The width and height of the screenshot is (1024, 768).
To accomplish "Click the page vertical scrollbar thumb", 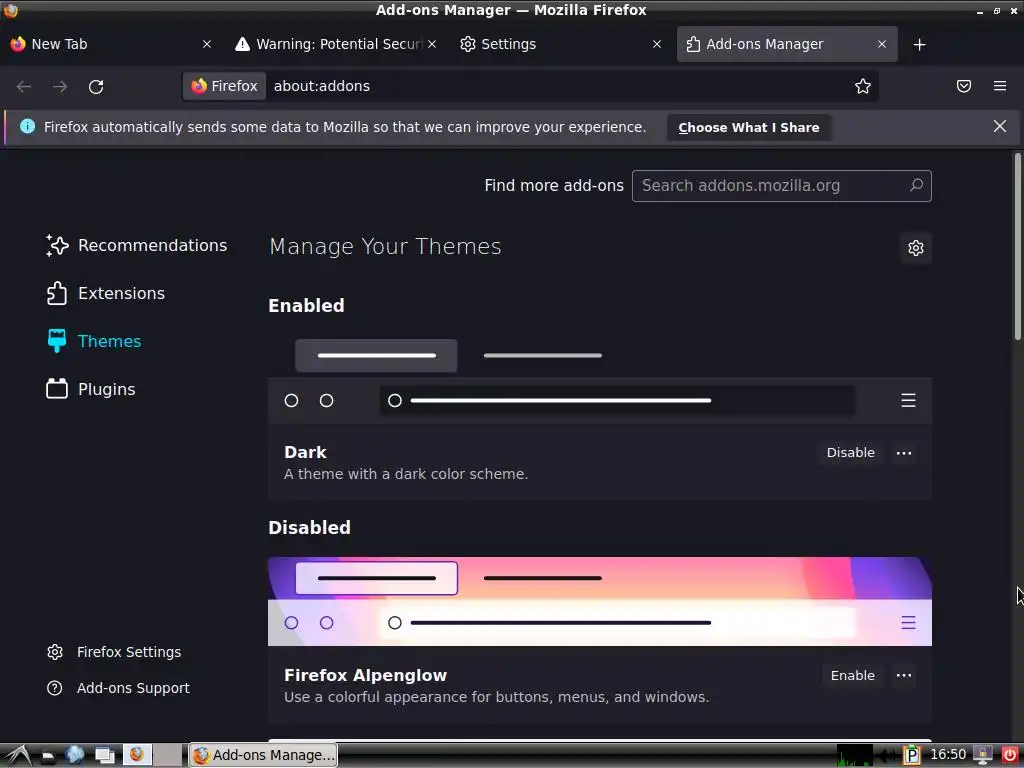I will [1017, 246].
